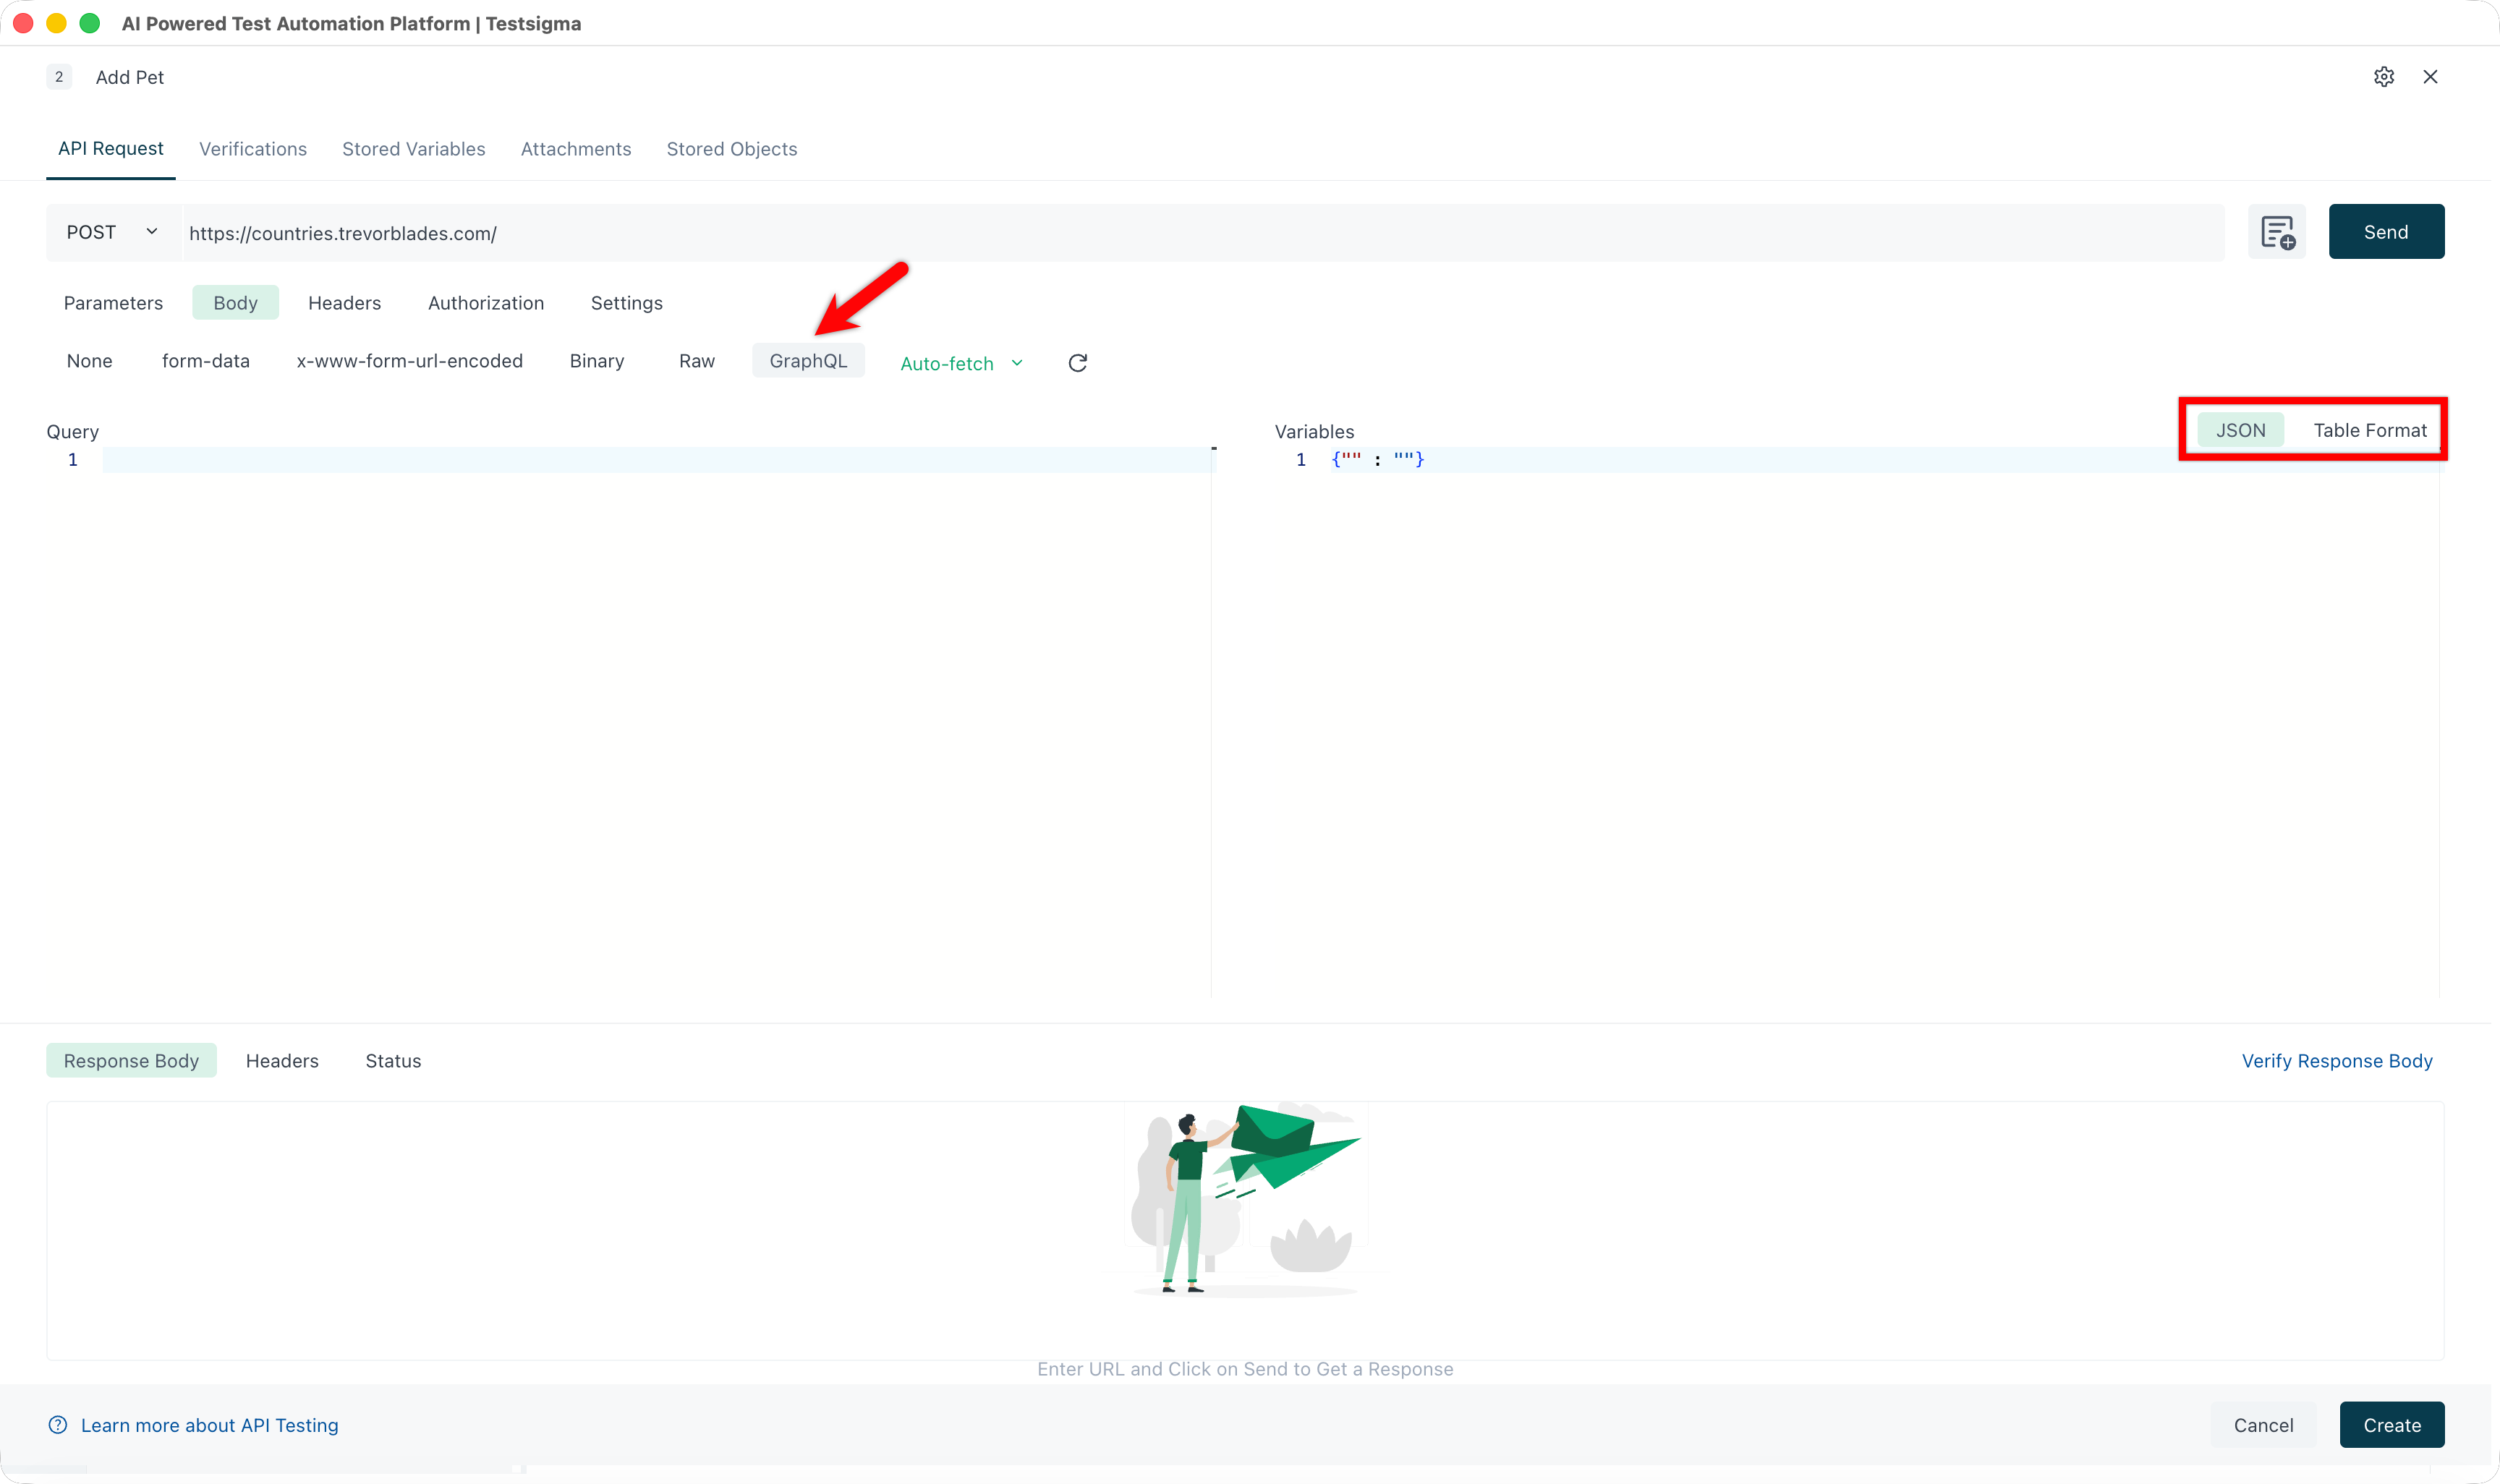
Task: Click the add-to-test-case icon beside Send
Action: [2277, 231]
